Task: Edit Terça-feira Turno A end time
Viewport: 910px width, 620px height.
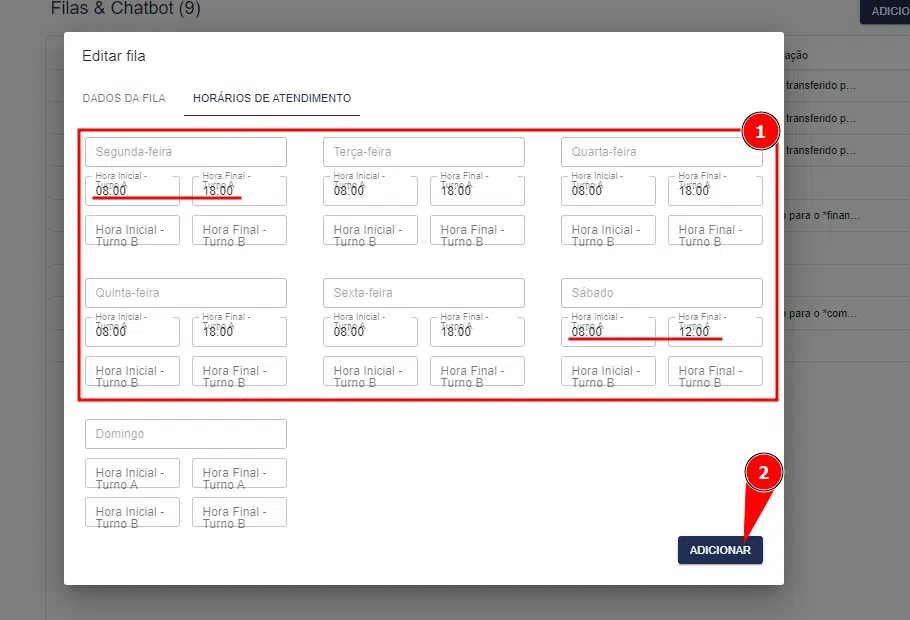Action: tap(477, 190)
